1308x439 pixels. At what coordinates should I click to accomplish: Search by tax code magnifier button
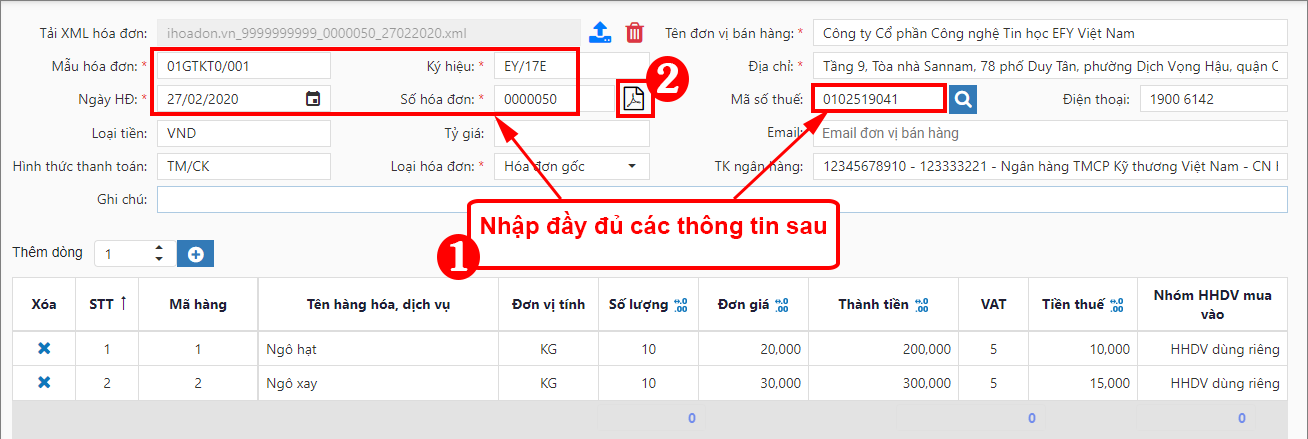(x=963, y=99)
